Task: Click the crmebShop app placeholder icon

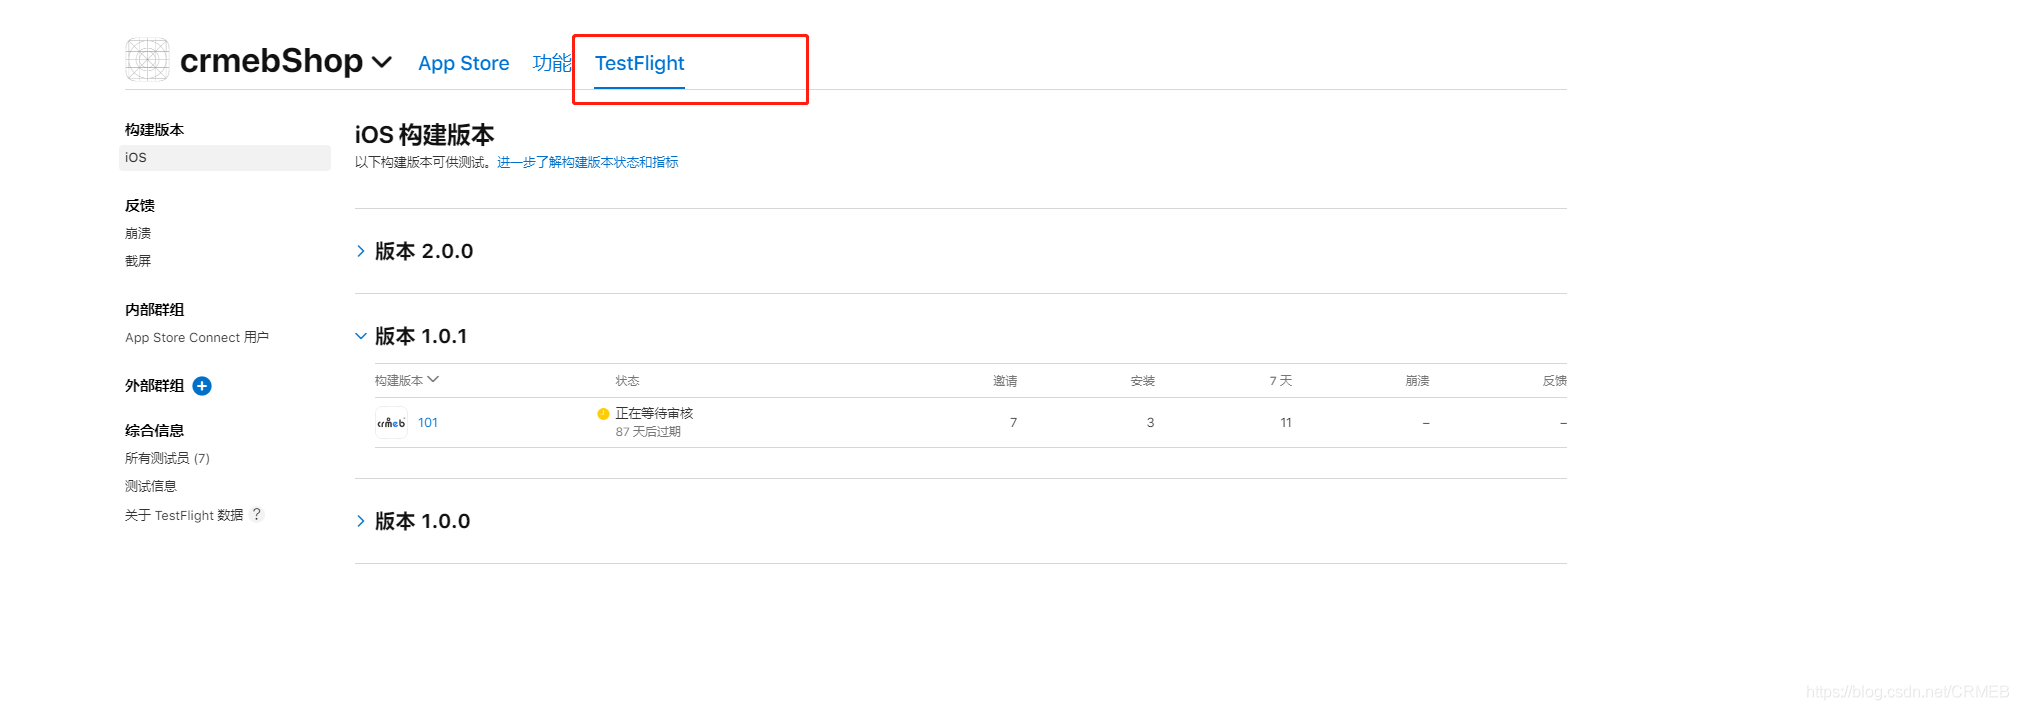Action: pyautogui.click(x=147, y=60)
